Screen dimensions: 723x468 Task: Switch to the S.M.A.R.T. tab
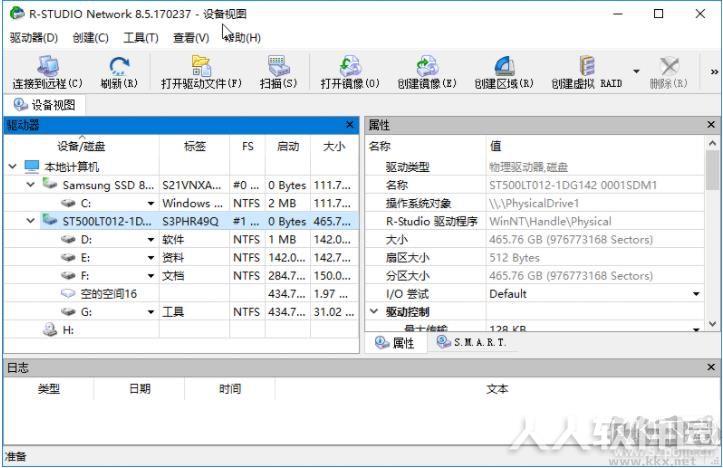tap(472, 343)
